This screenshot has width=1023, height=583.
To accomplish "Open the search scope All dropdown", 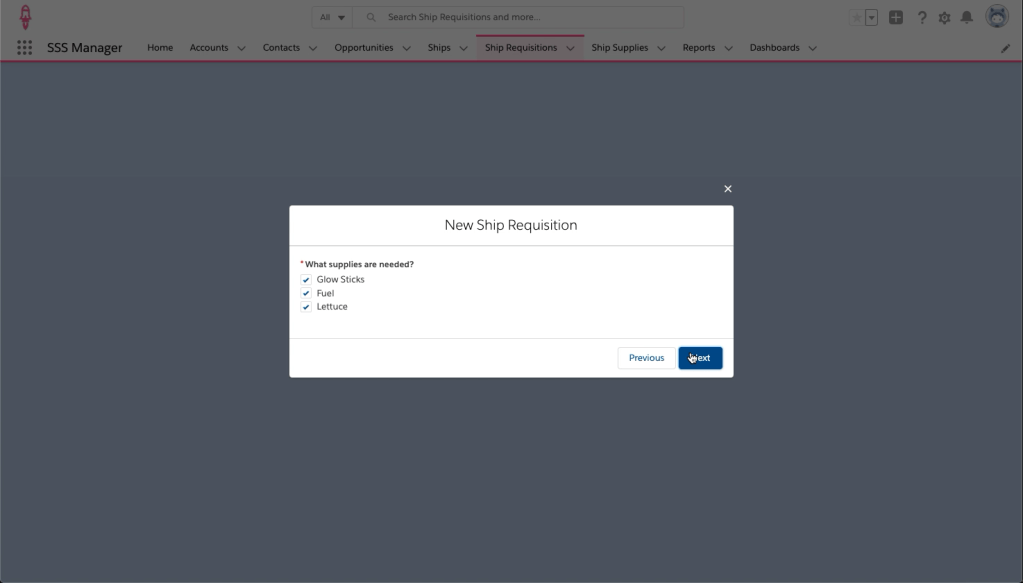I will tap(333, 17).
